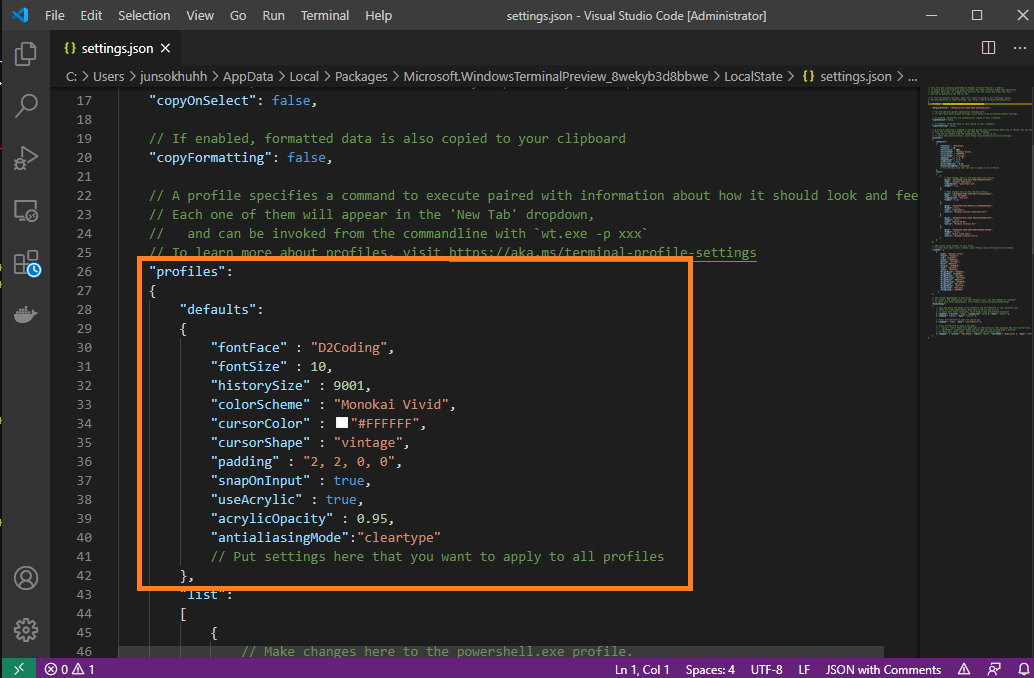Expand the Local breadcrumb segment

304,77
